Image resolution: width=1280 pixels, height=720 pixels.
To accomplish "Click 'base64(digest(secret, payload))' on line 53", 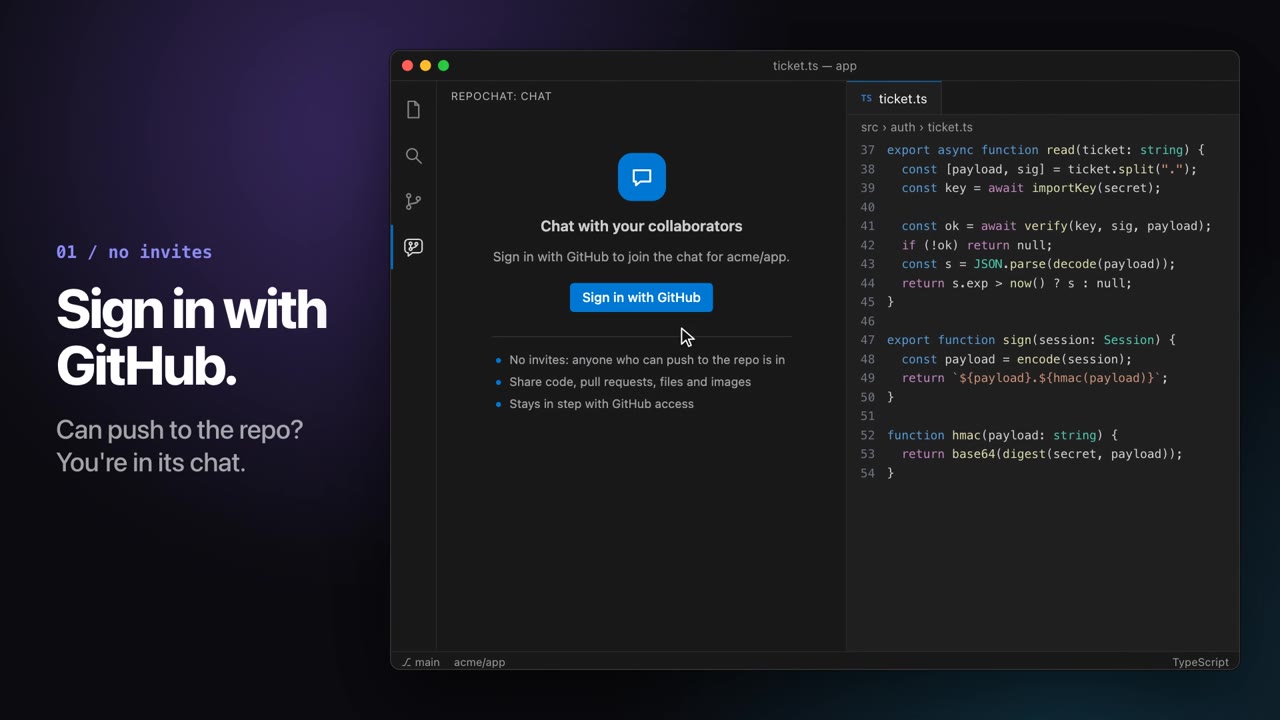I will [x=1064, y=454].
